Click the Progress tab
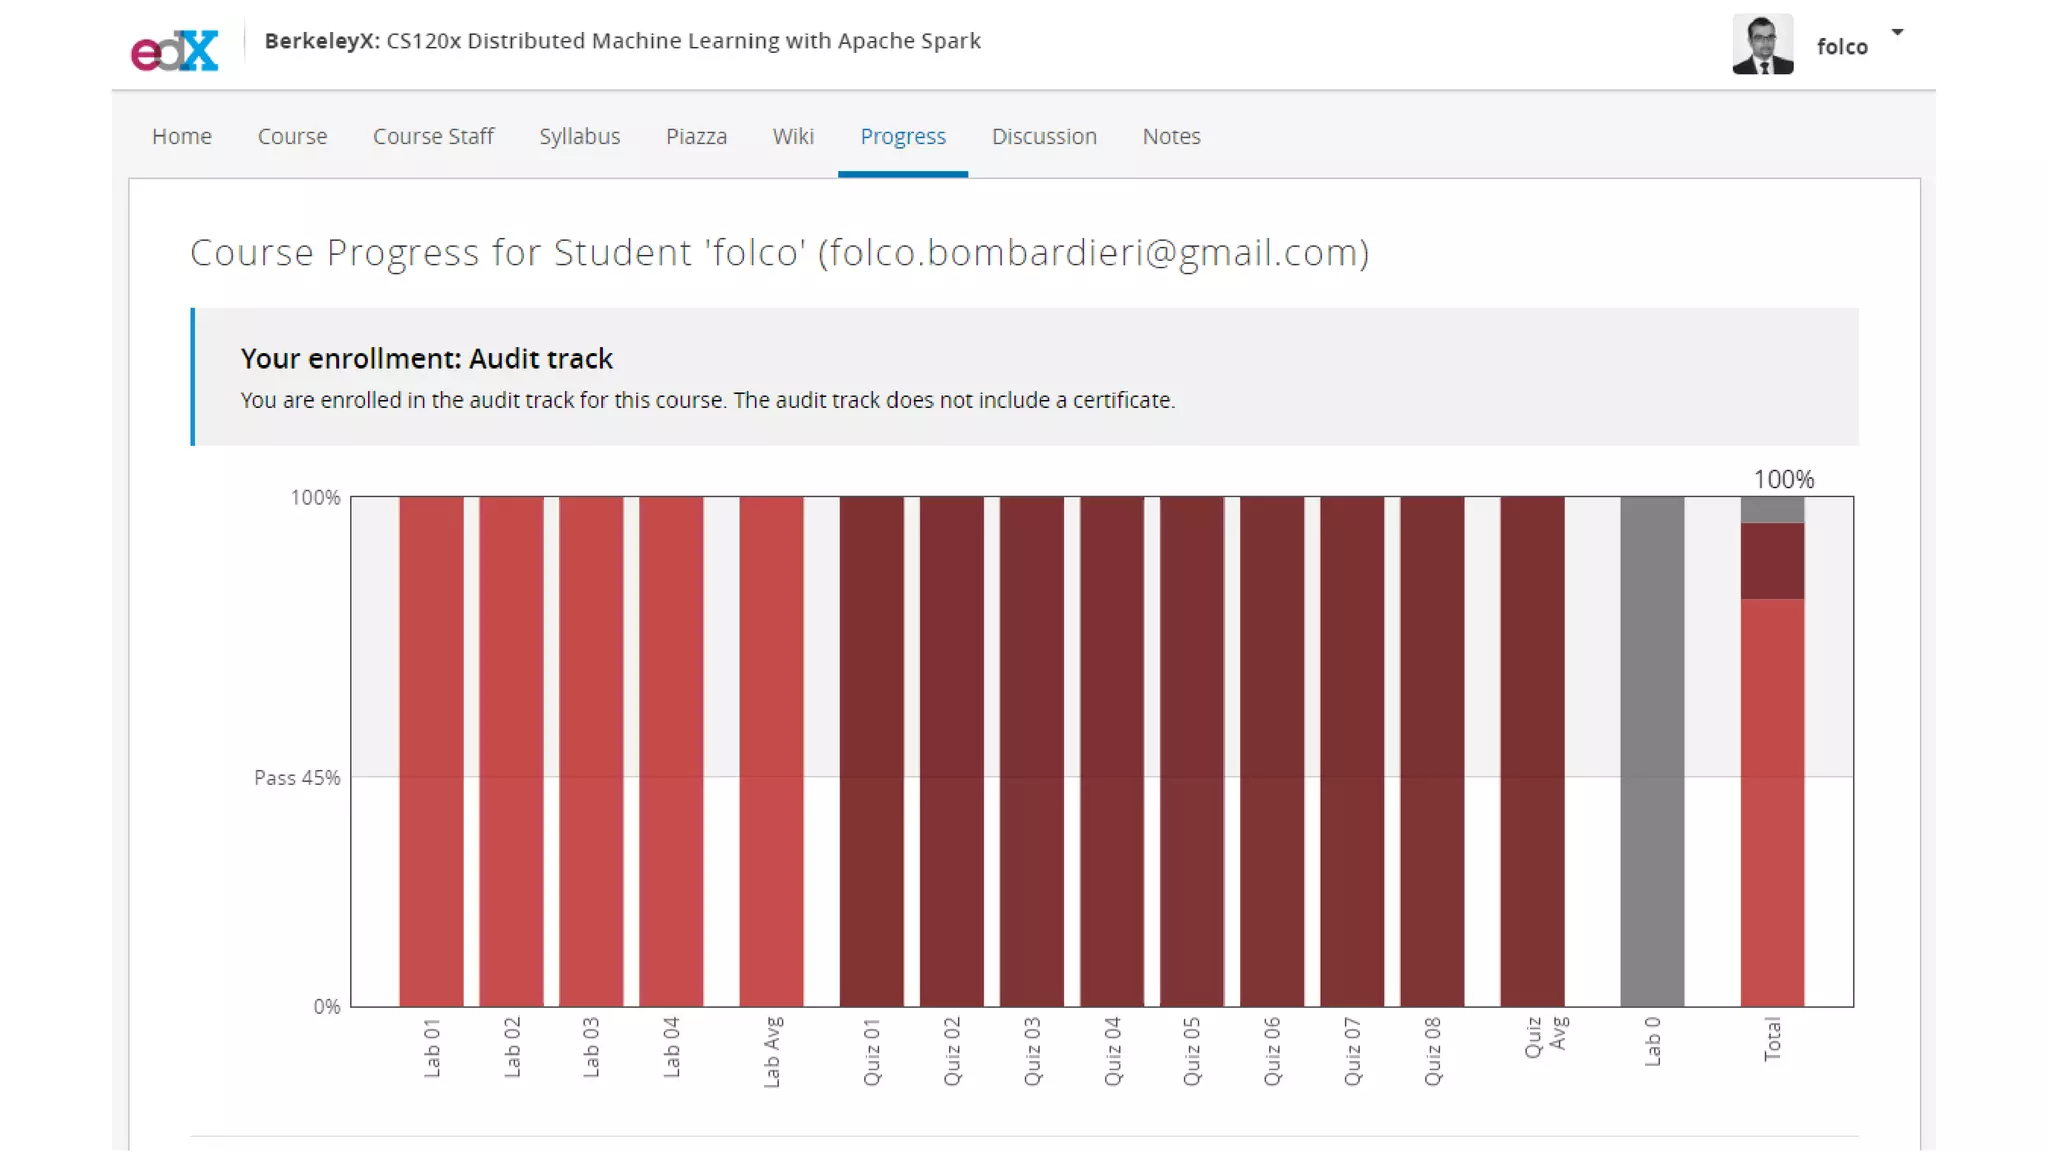Image resolution: width=2048 pixels, height=1152 pixels. pyautogui.click(x=902, y=136)
